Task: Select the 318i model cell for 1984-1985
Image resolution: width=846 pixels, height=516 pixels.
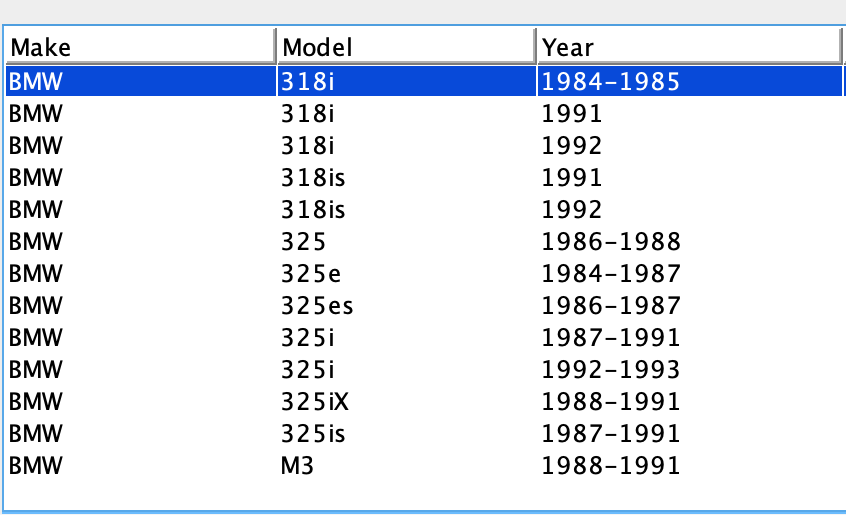Action: tap(406, 81)
